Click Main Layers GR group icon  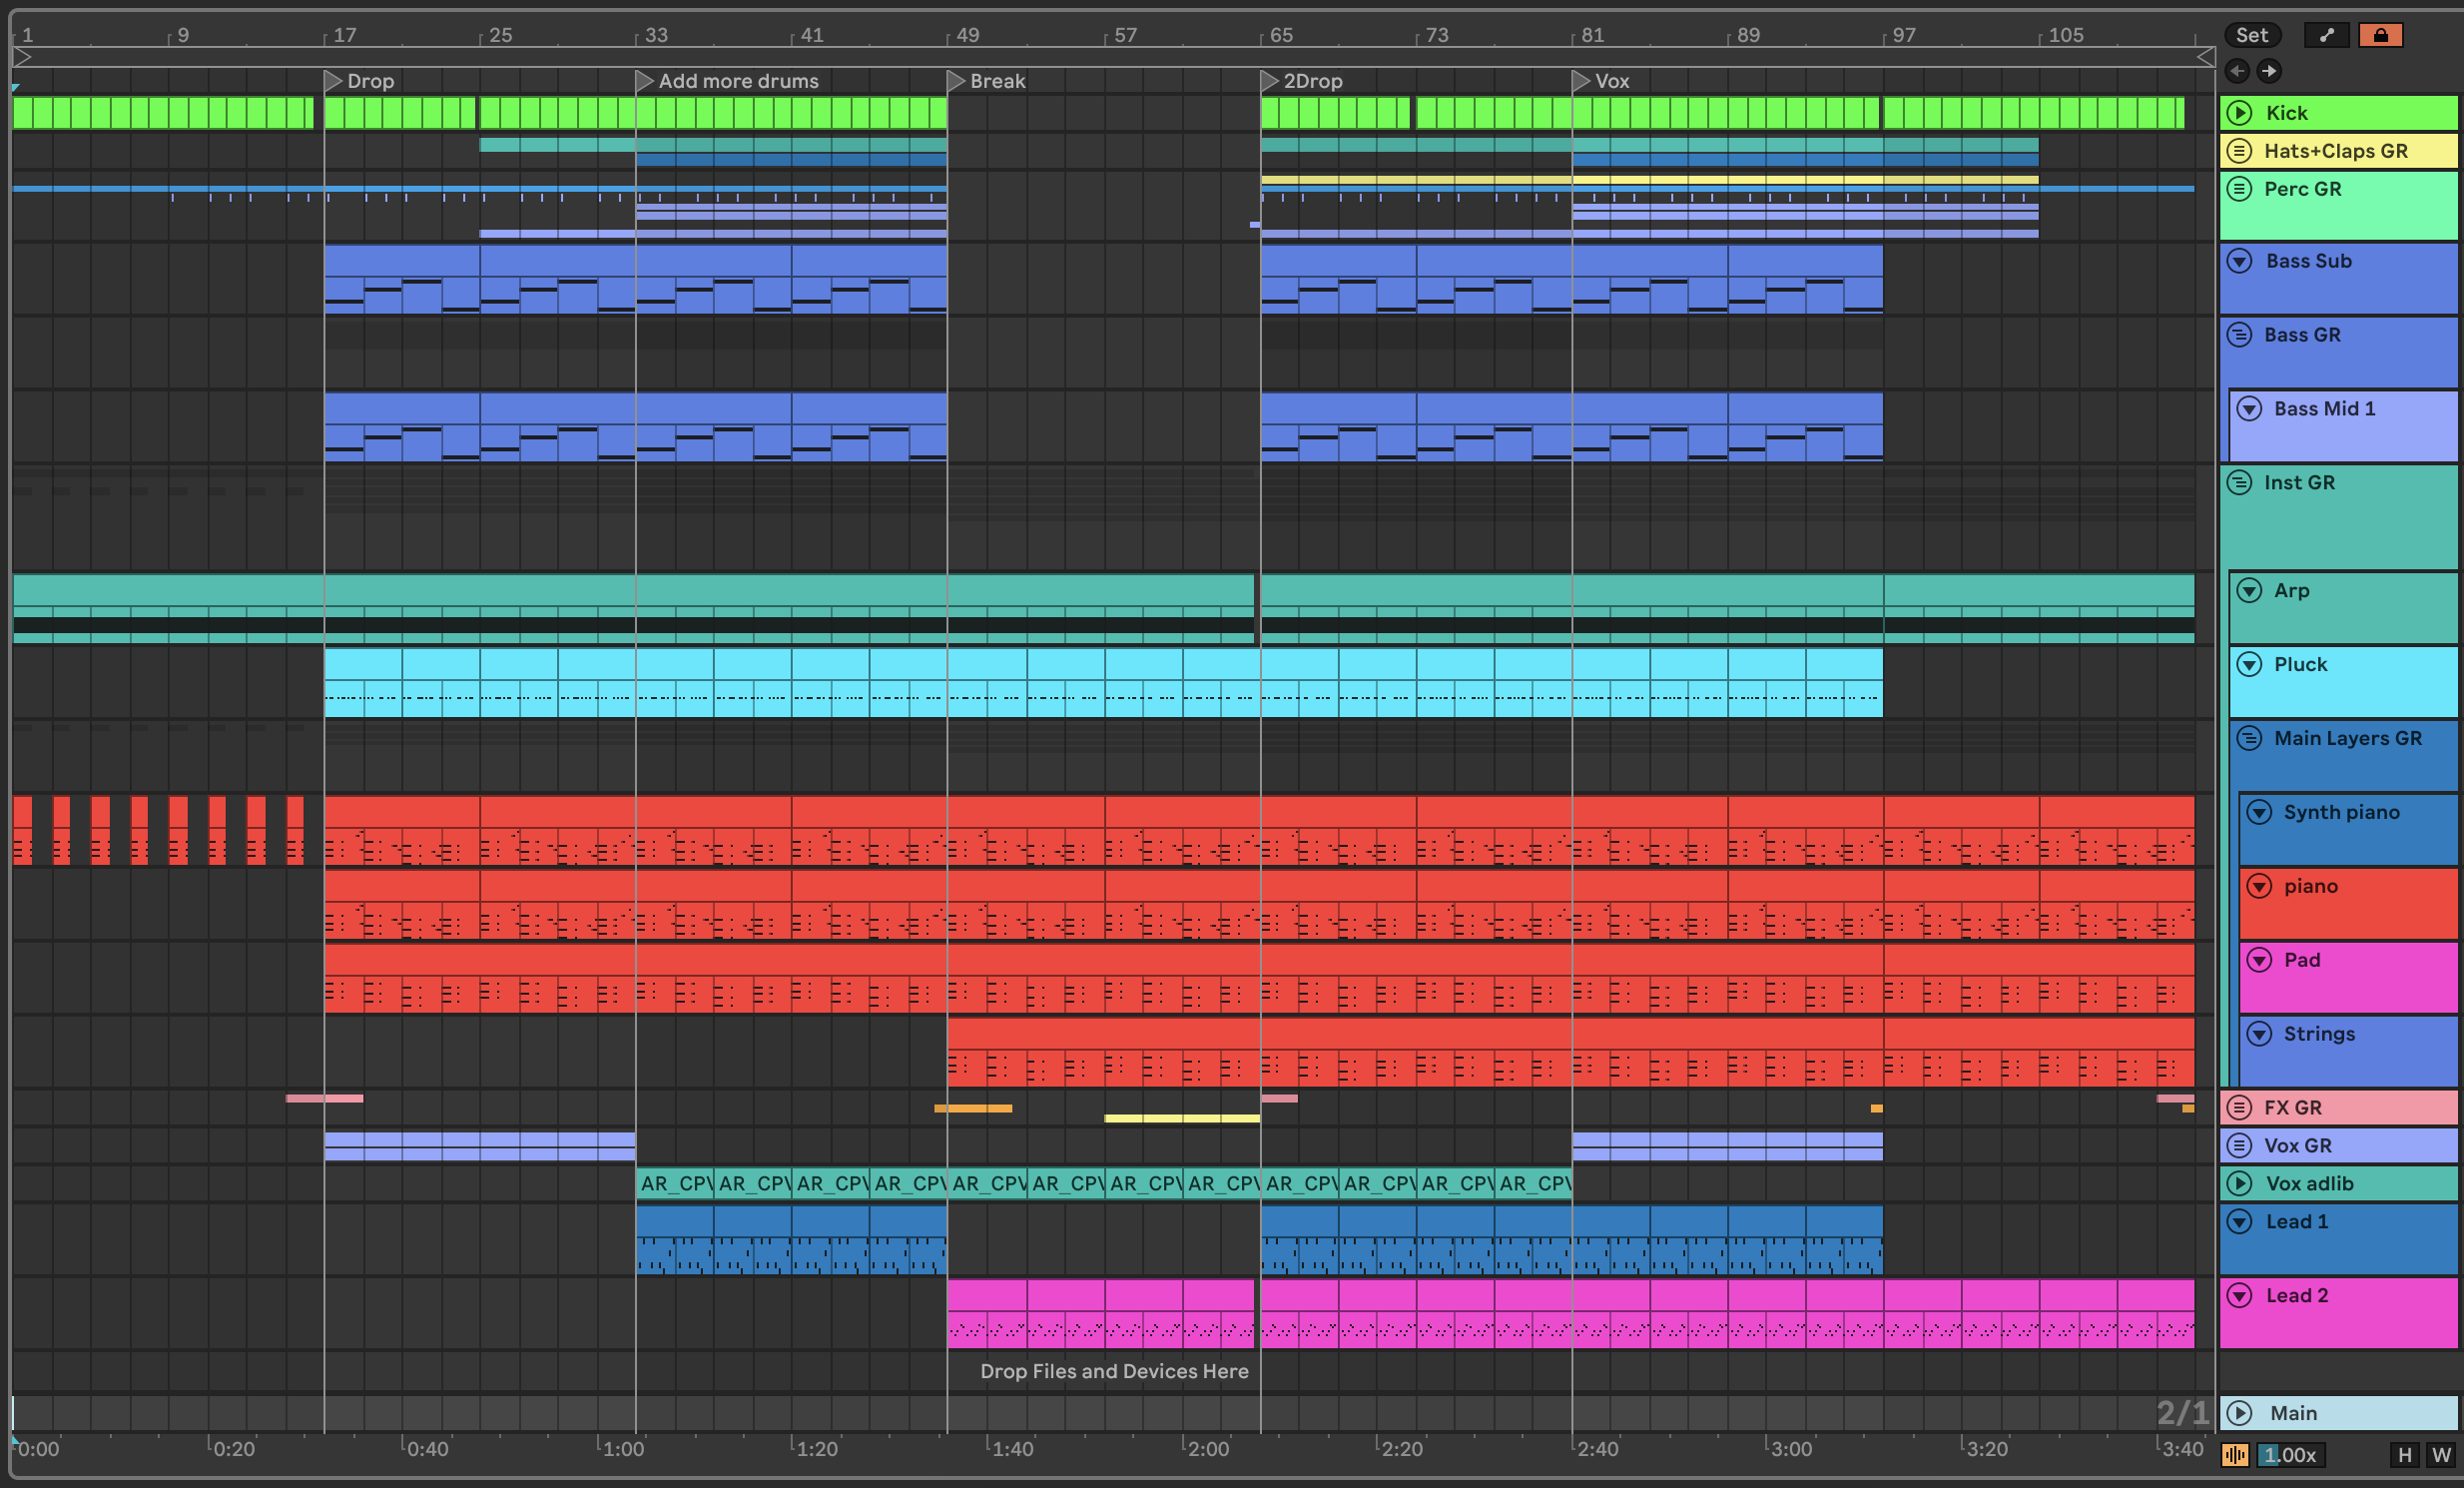(2250, 739)
